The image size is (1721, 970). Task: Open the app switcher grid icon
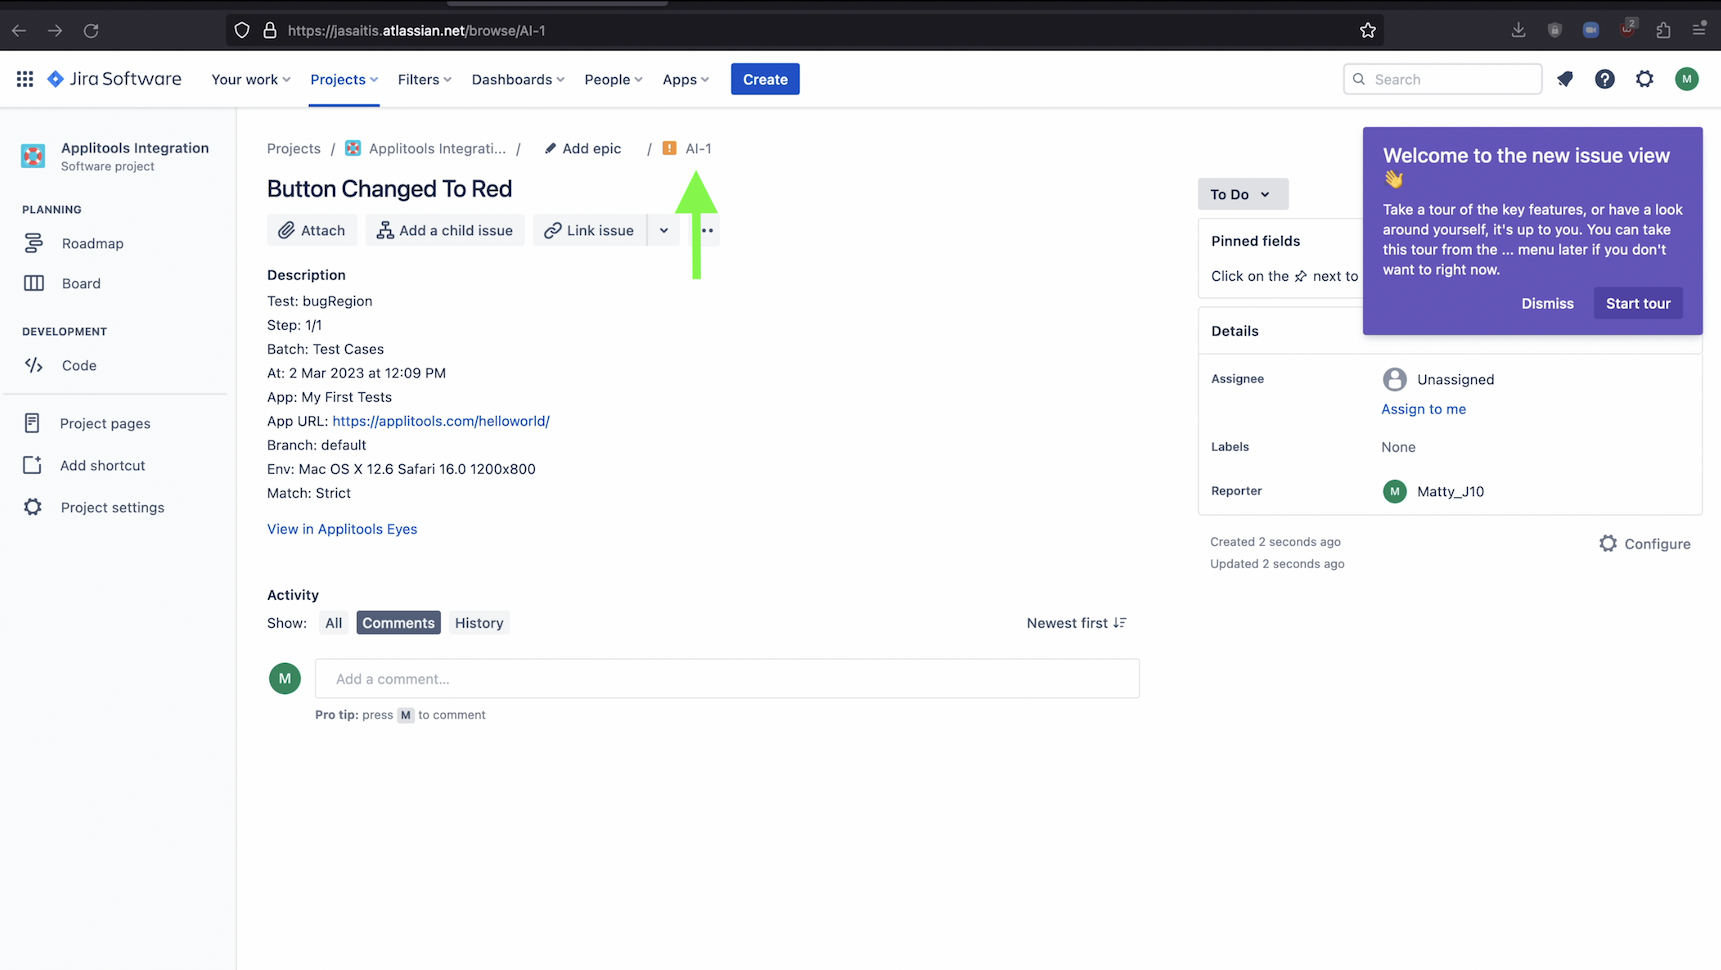pos(25,79)
